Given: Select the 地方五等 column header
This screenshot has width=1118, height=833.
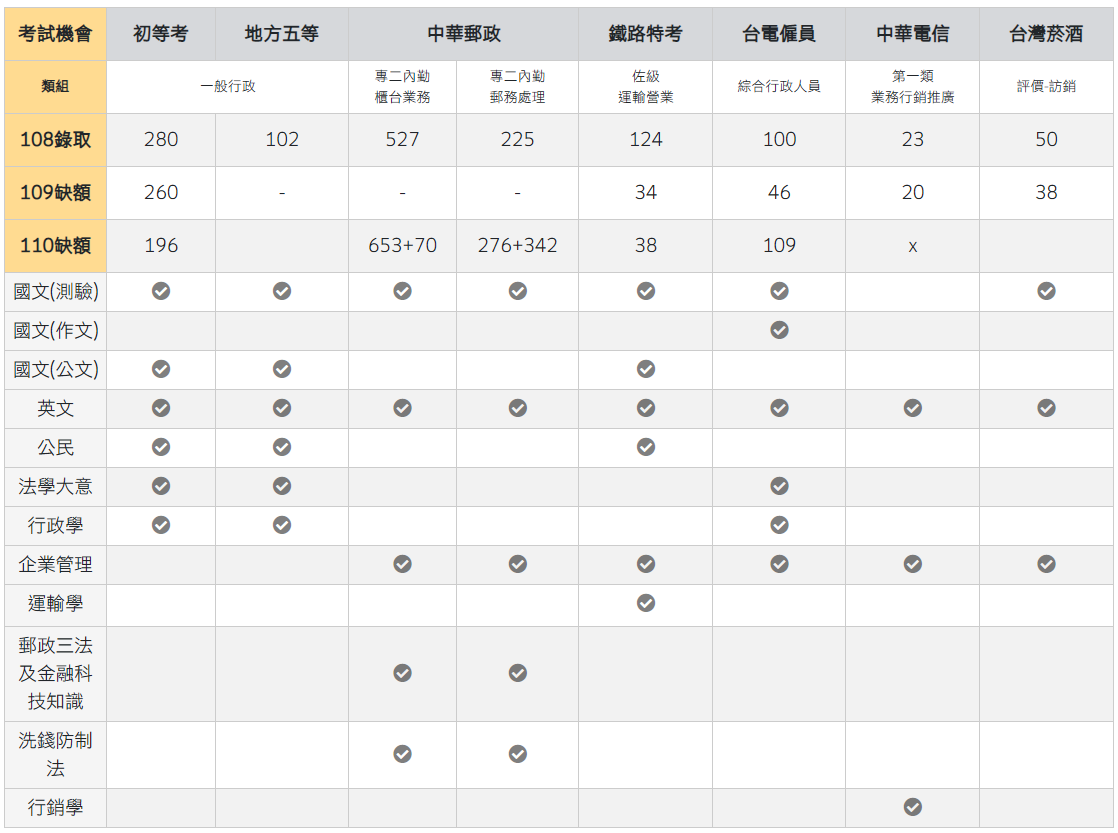Looking at the screenshot, I should coord(282,34).
